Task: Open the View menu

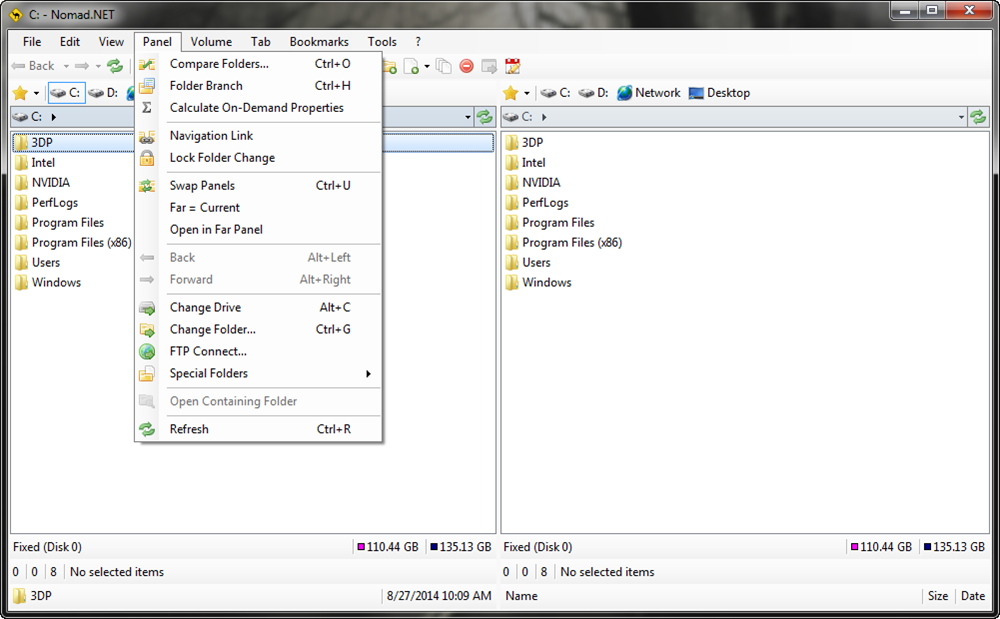Action: pos(111,42)
